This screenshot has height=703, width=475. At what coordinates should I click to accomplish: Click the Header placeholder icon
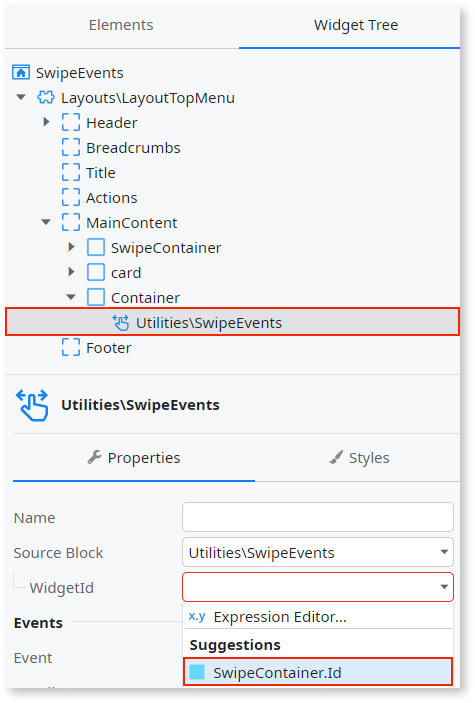click(x=71, y=122)
